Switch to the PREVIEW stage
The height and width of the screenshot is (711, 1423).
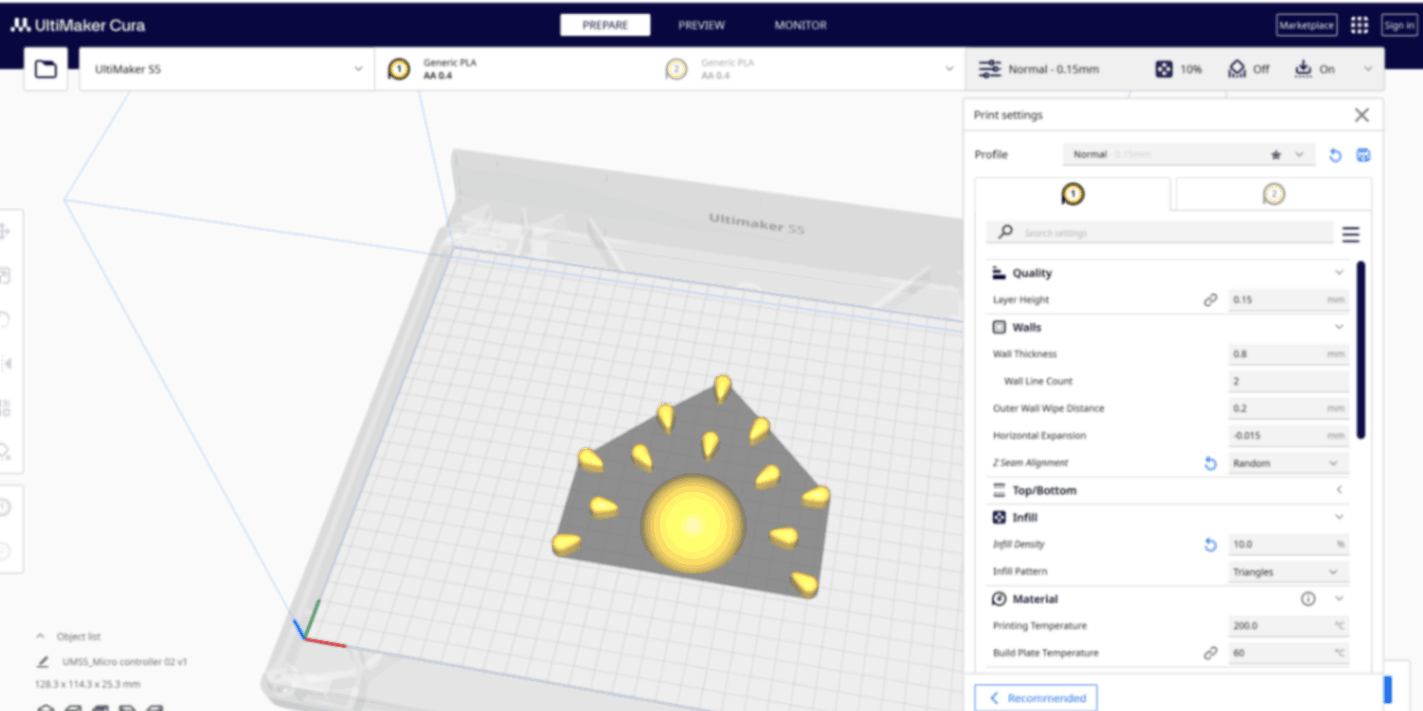point(701,25)
